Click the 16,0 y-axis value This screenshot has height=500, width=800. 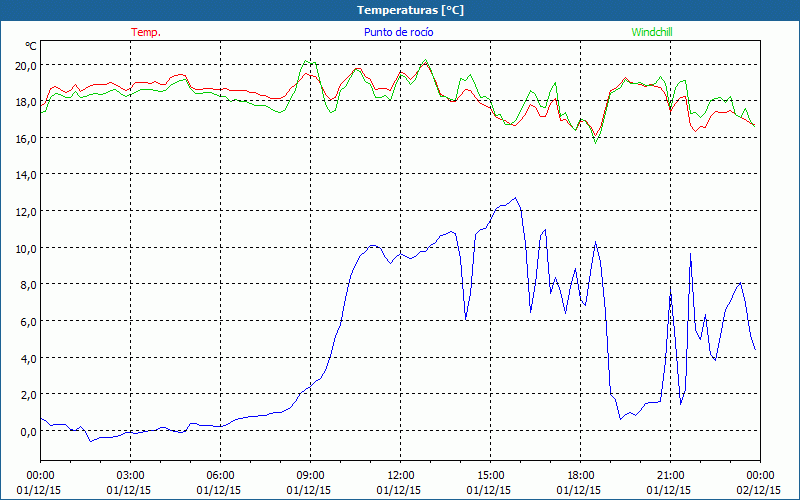point(26,139)
